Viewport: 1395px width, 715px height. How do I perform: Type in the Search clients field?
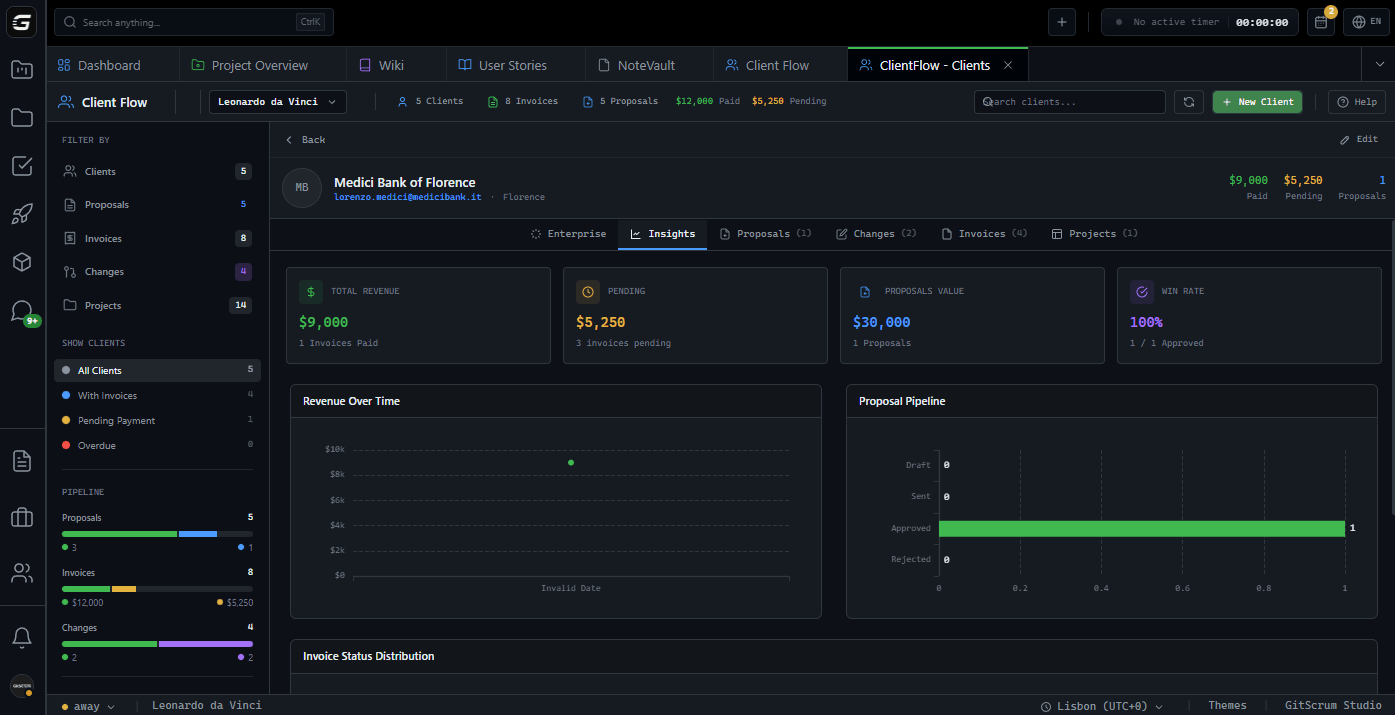coord(1069,101)
